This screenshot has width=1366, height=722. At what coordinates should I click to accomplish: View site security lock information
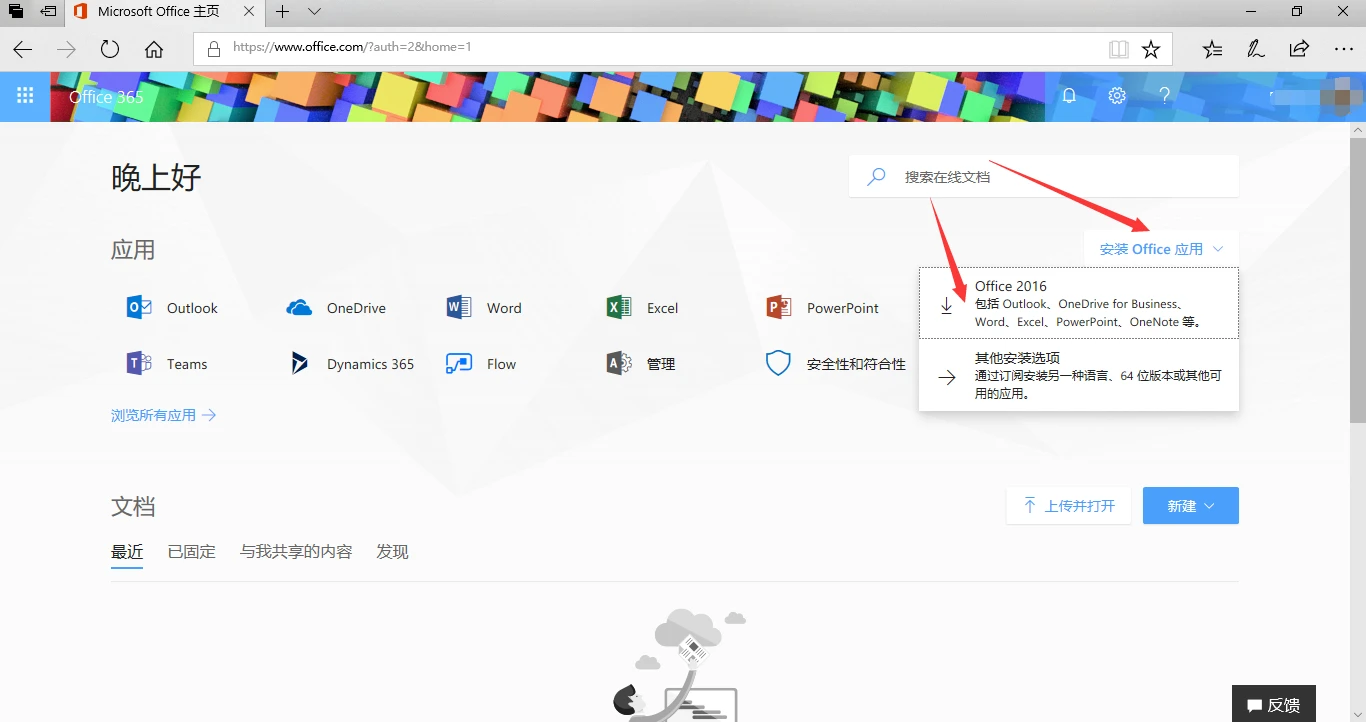[x=212, y=48]
